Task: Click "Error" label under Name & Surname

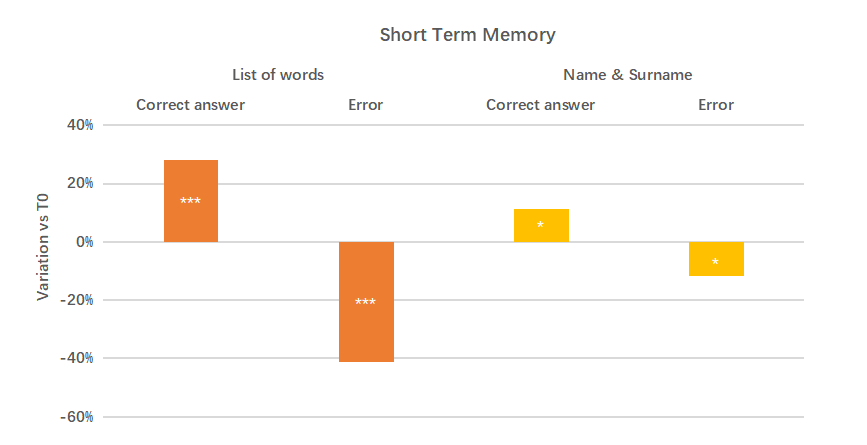Action: point(716,105)
